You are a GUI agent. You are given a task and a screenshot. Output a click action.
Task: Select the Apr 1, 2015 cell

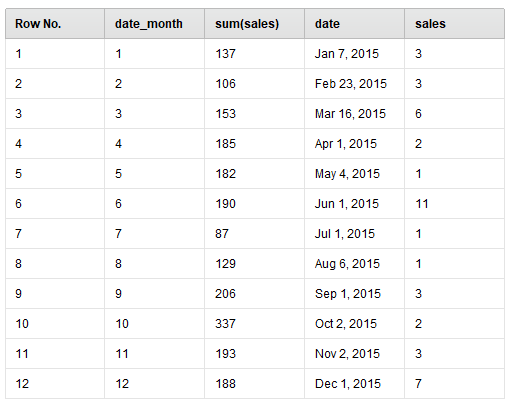click(x=354, y=144)
